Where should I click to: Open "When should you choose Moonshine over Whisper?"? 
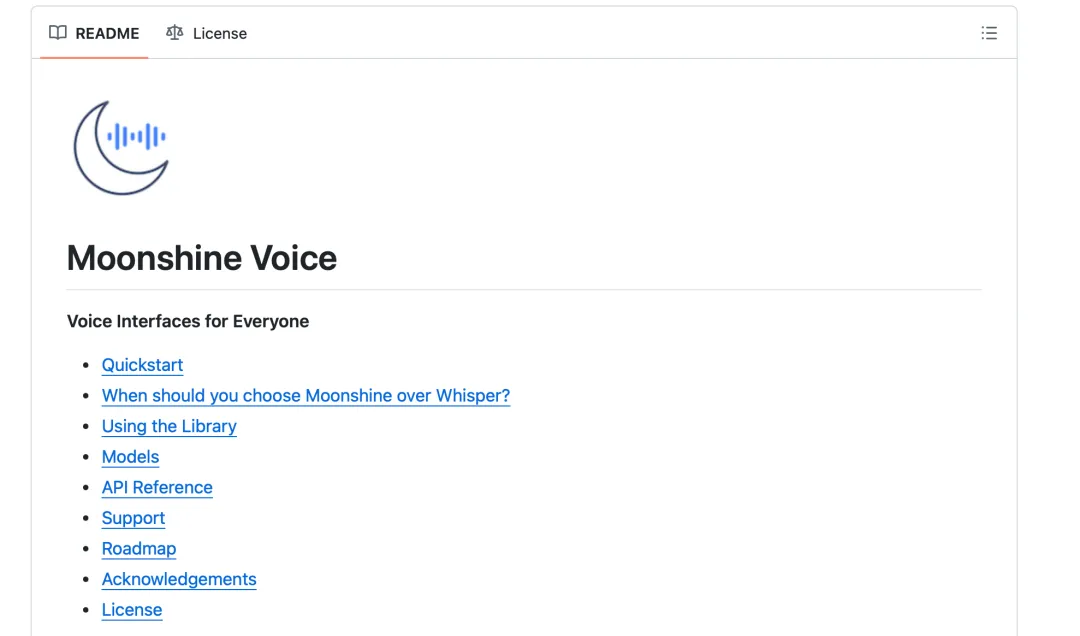coord(305,396)
